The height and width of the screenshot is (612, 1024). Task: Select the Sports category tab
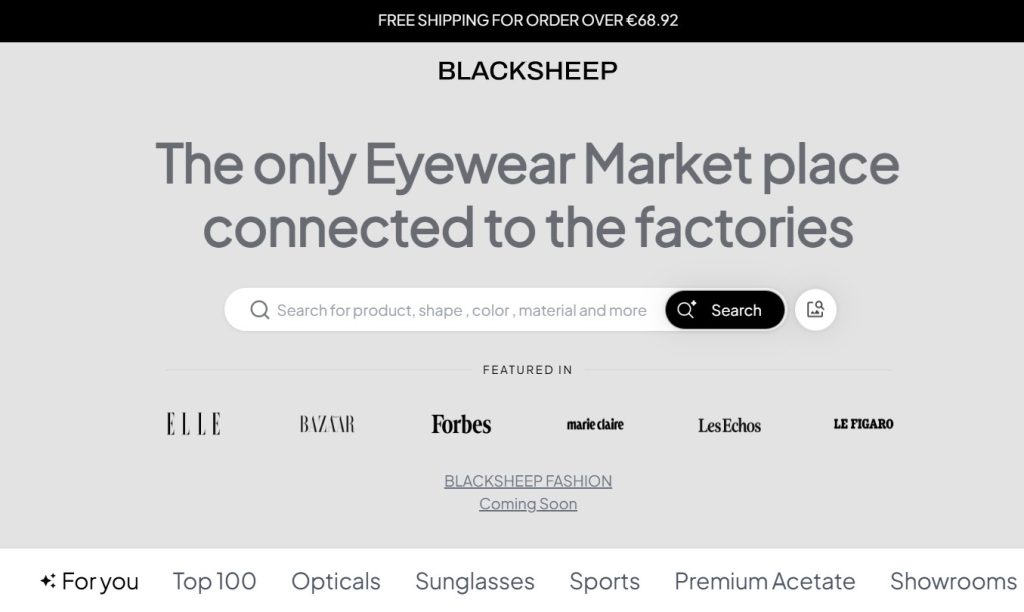pos(605,581)
